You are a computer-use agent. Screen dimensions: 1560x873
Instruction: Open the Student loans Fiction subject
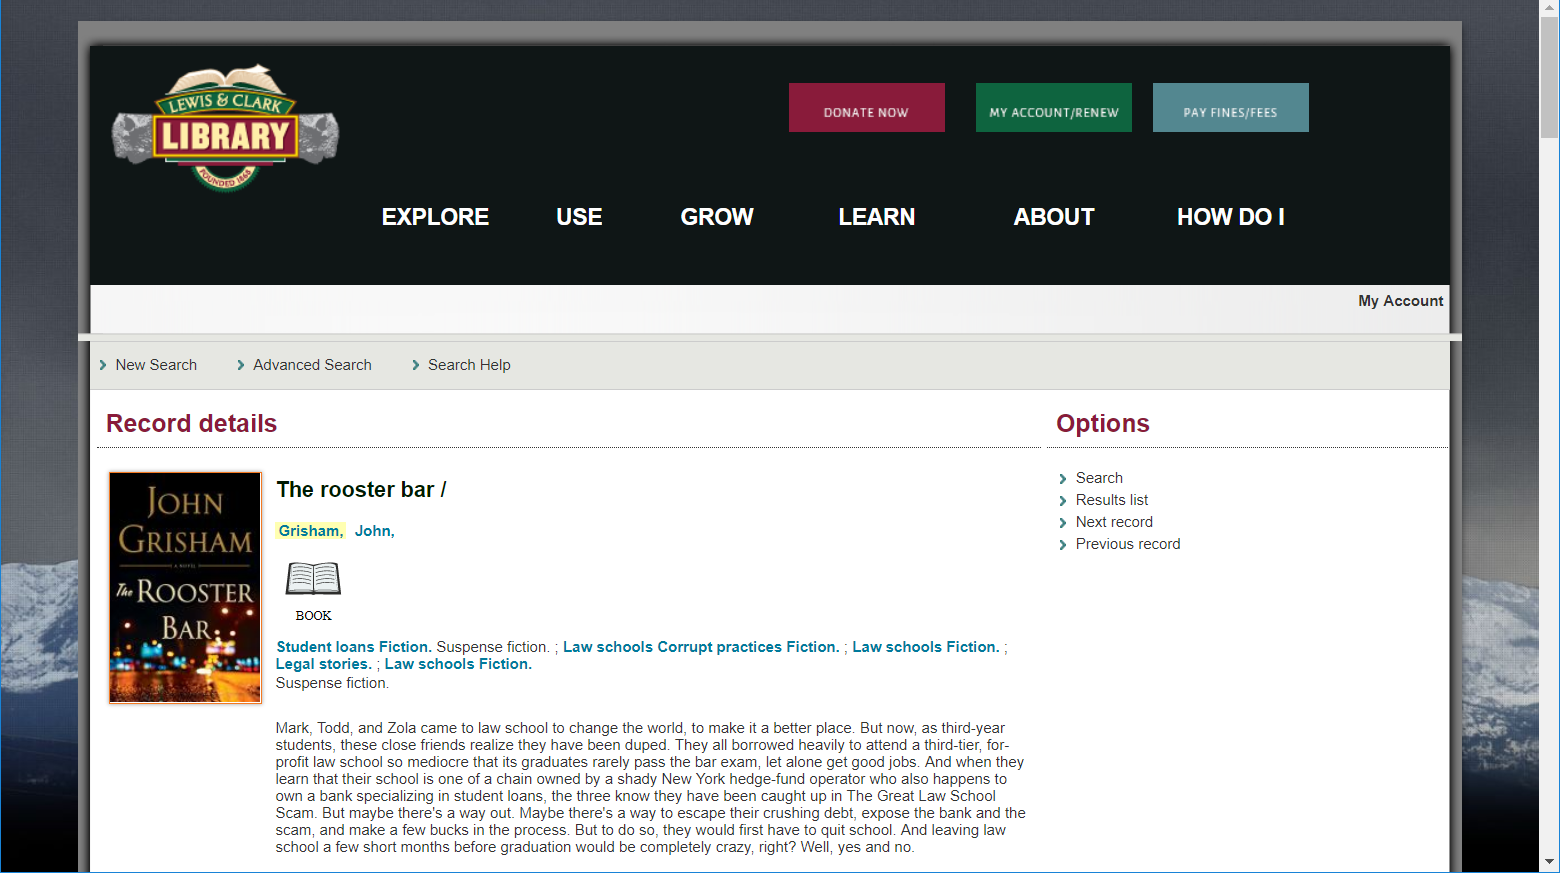(354, 647)
